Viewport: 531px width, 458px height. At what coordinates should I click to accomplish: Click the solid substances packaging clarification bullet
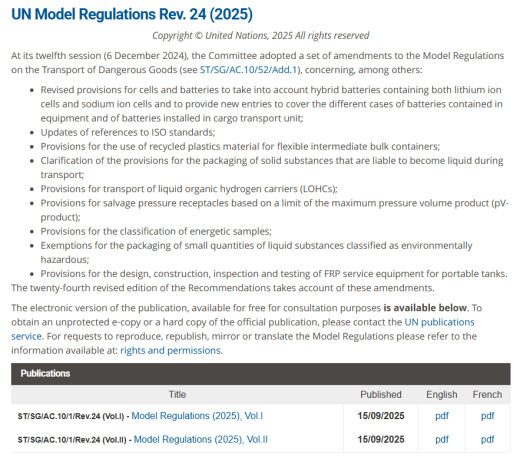coord(272,167)
